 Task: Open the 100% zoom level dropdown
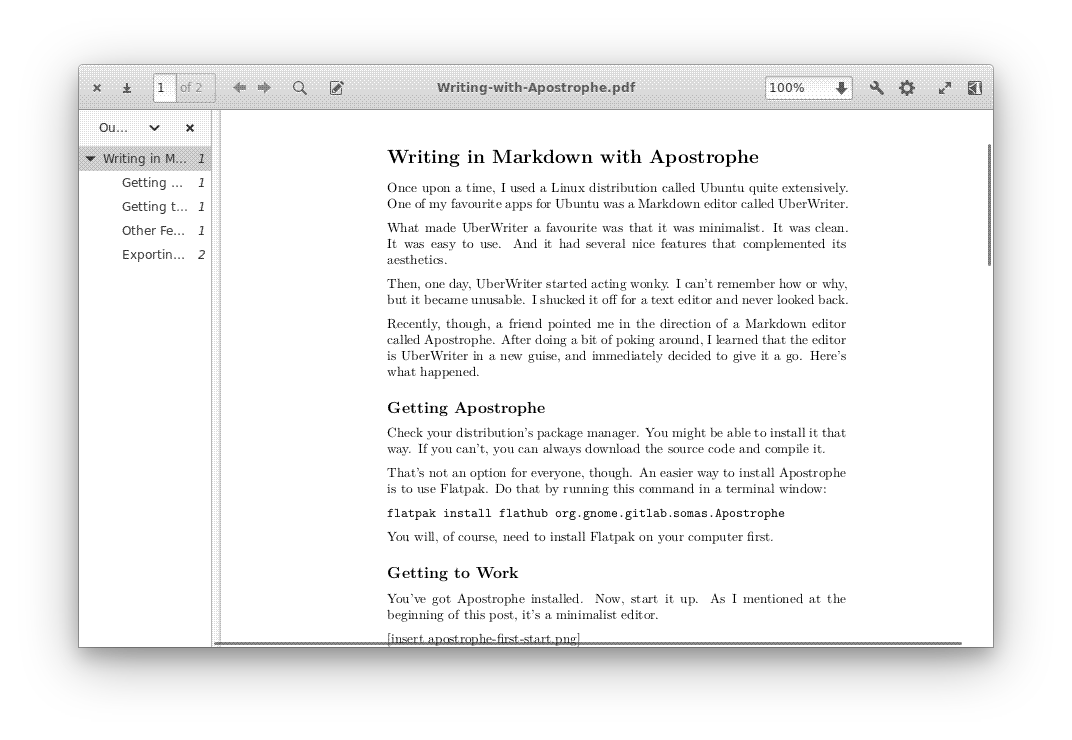809,88
